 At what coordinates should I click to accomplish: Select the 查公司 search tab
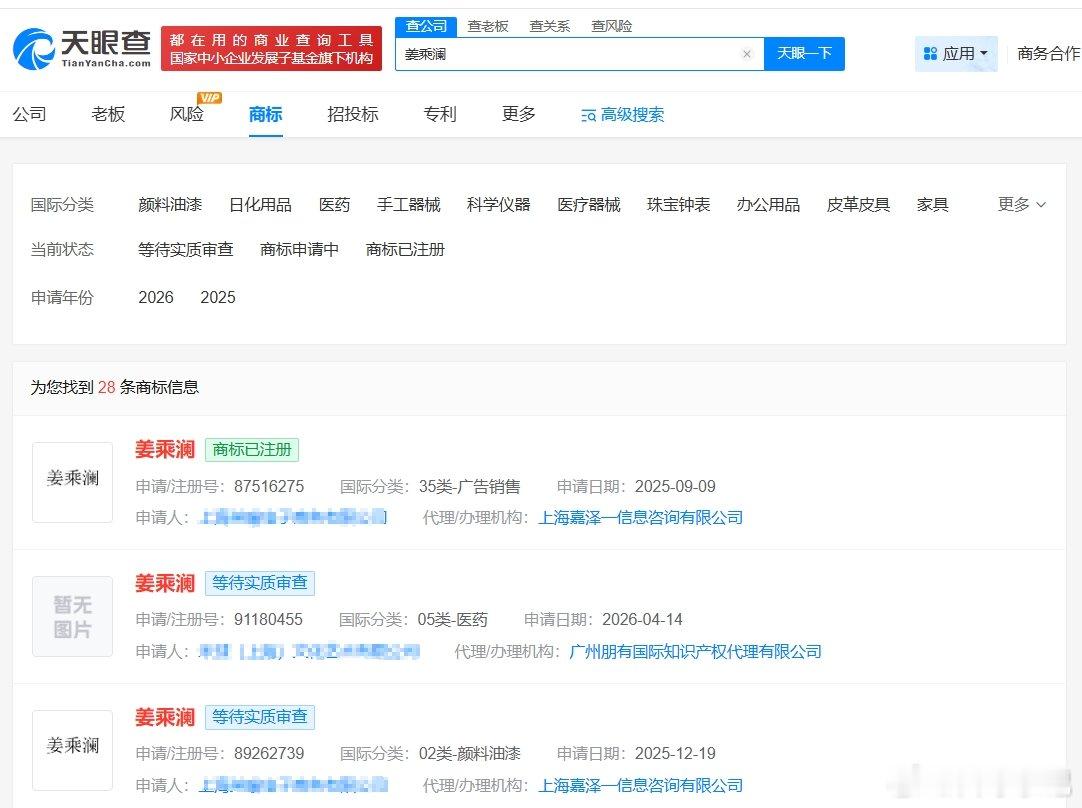coord(426,26)
